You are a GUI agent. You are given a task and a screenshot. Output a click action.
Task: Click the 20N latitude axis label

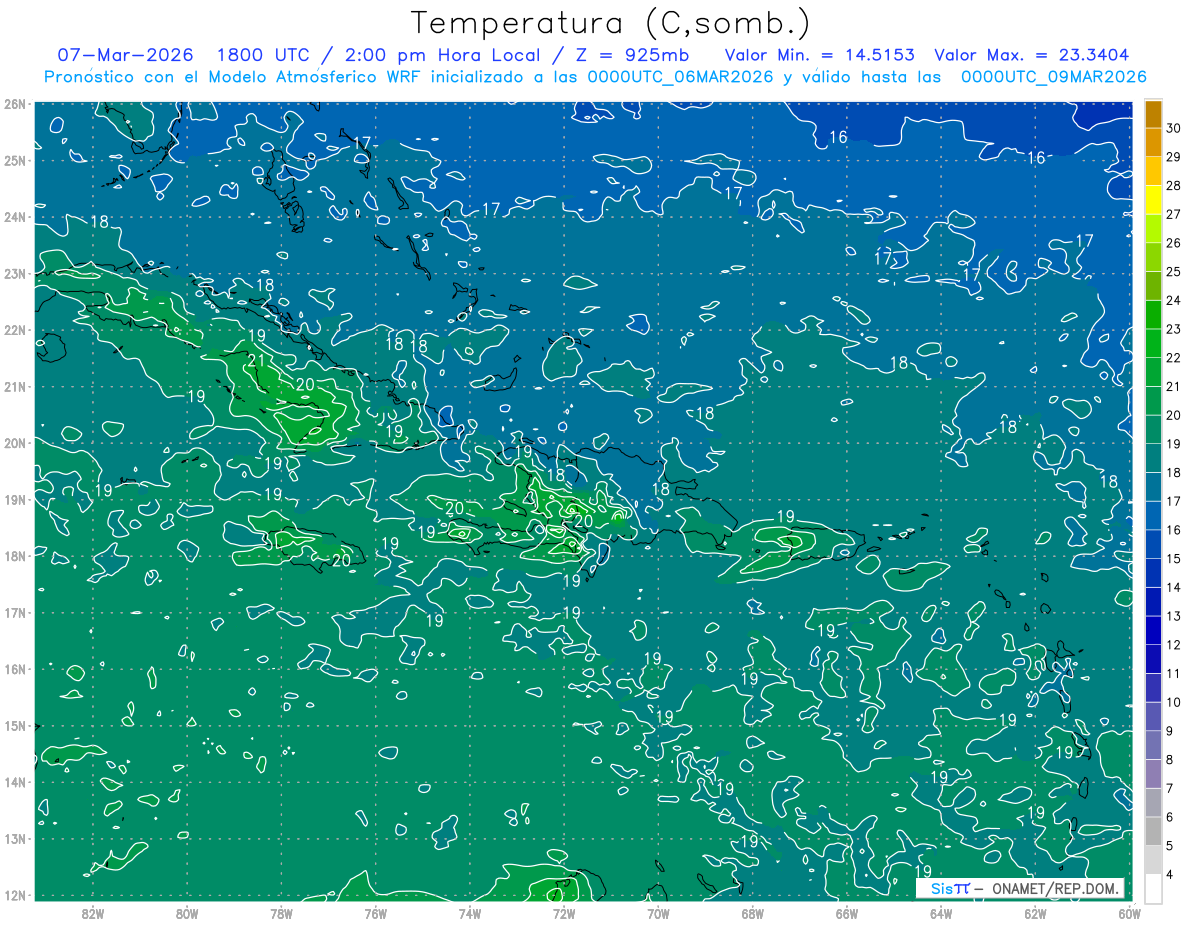click(x=14, y=443)
